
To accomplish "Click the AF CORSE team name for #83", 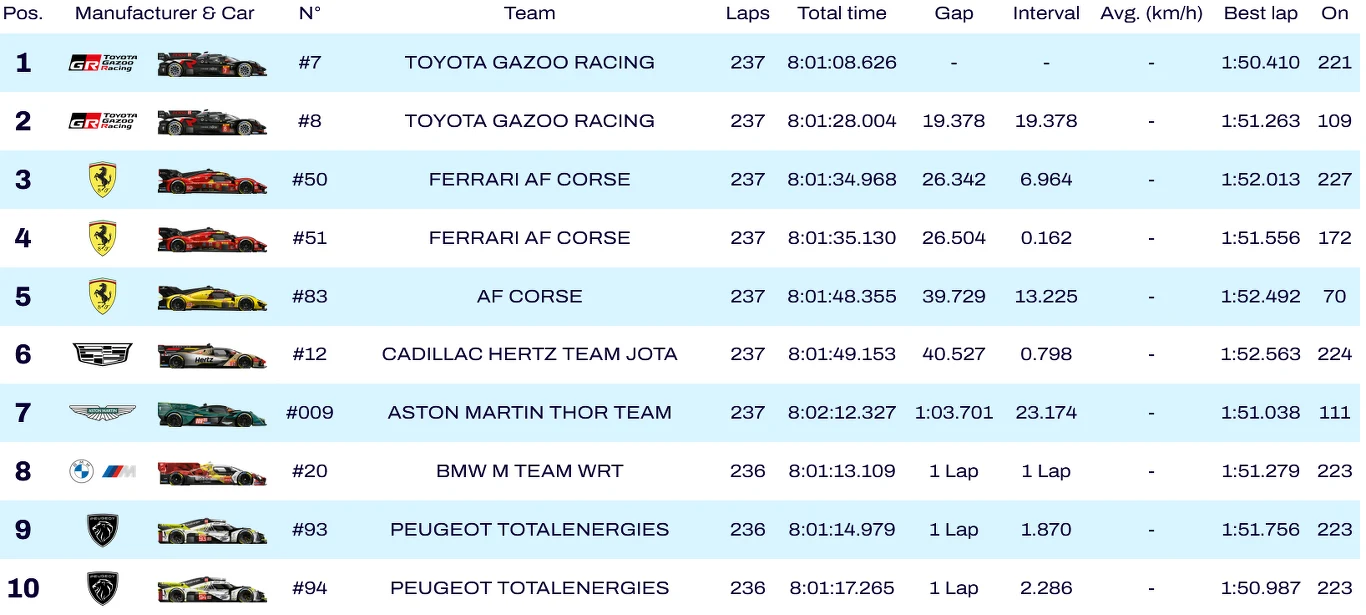I will pyautogui.click(x=530, y=297).
